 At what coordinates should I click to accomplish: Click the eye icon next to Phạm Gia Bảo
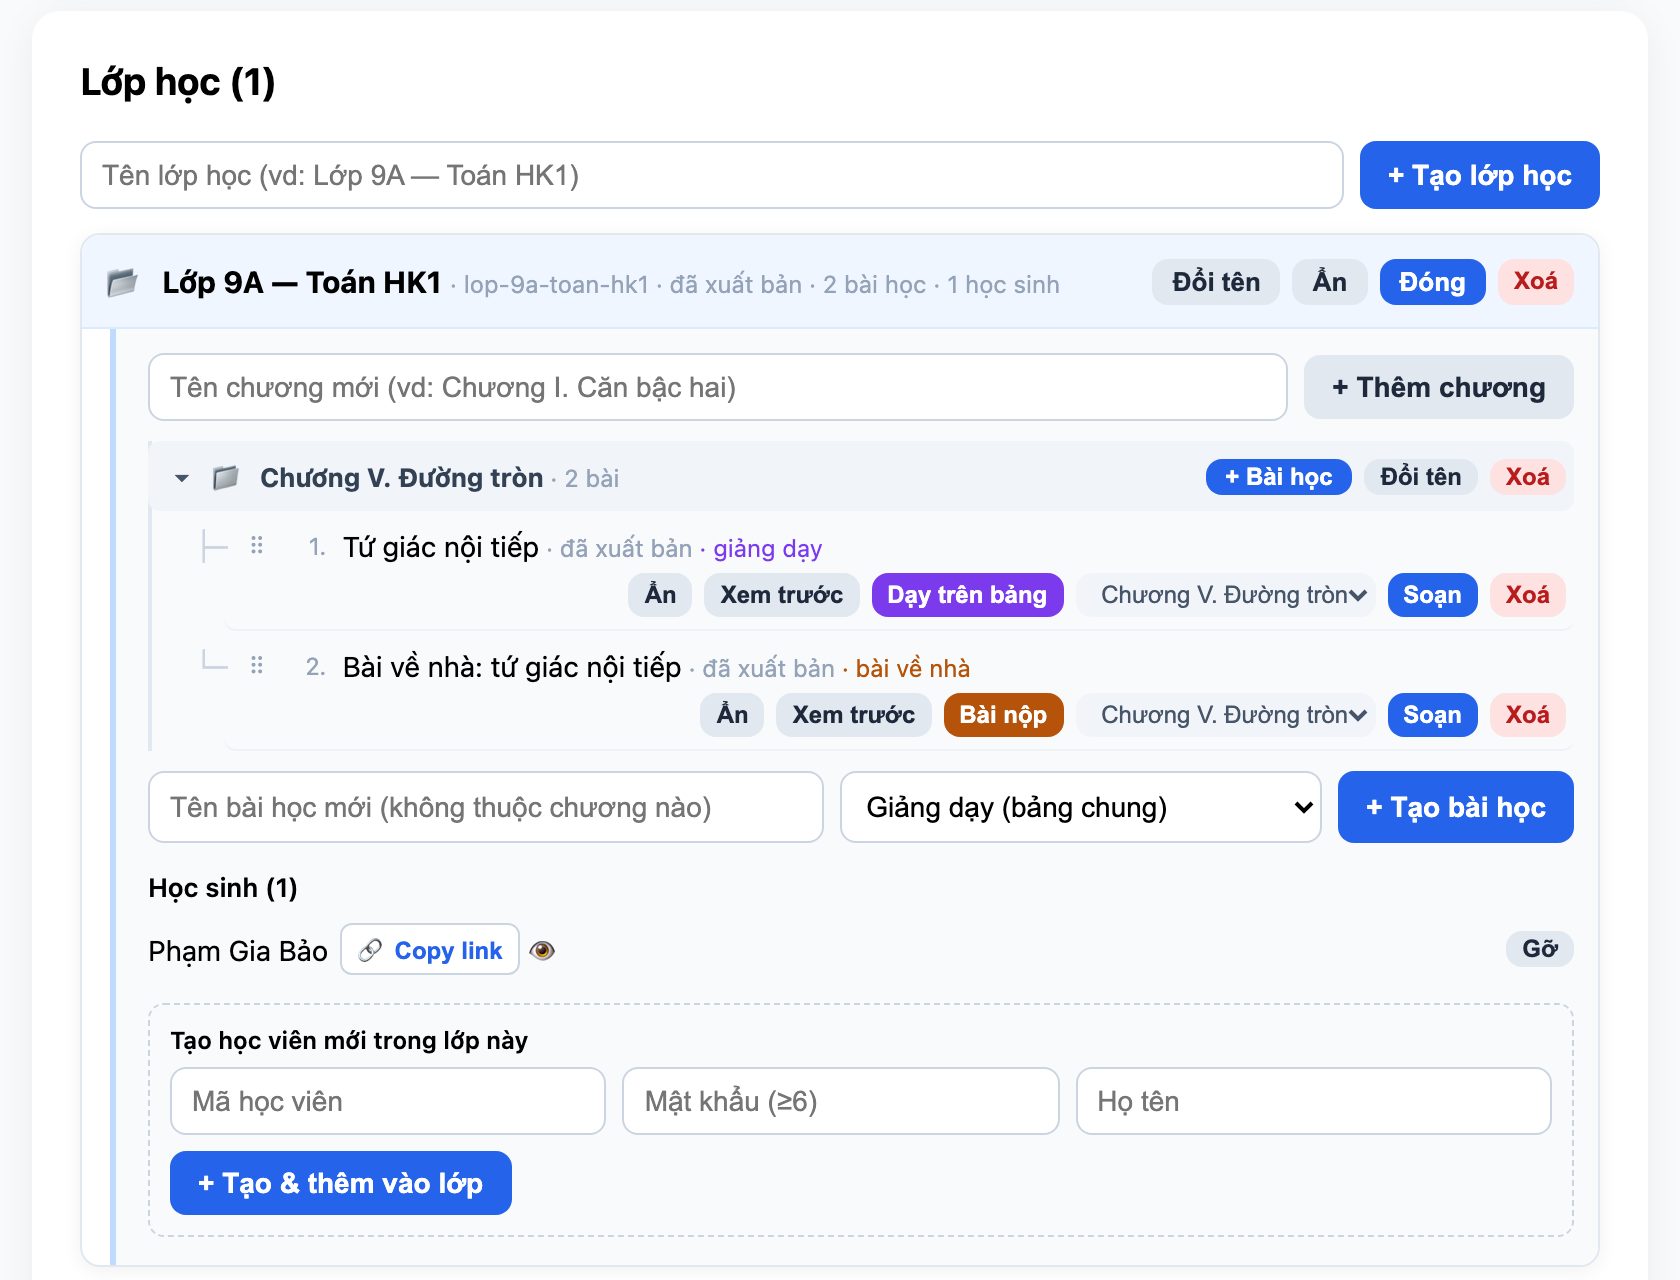[542, 950]
